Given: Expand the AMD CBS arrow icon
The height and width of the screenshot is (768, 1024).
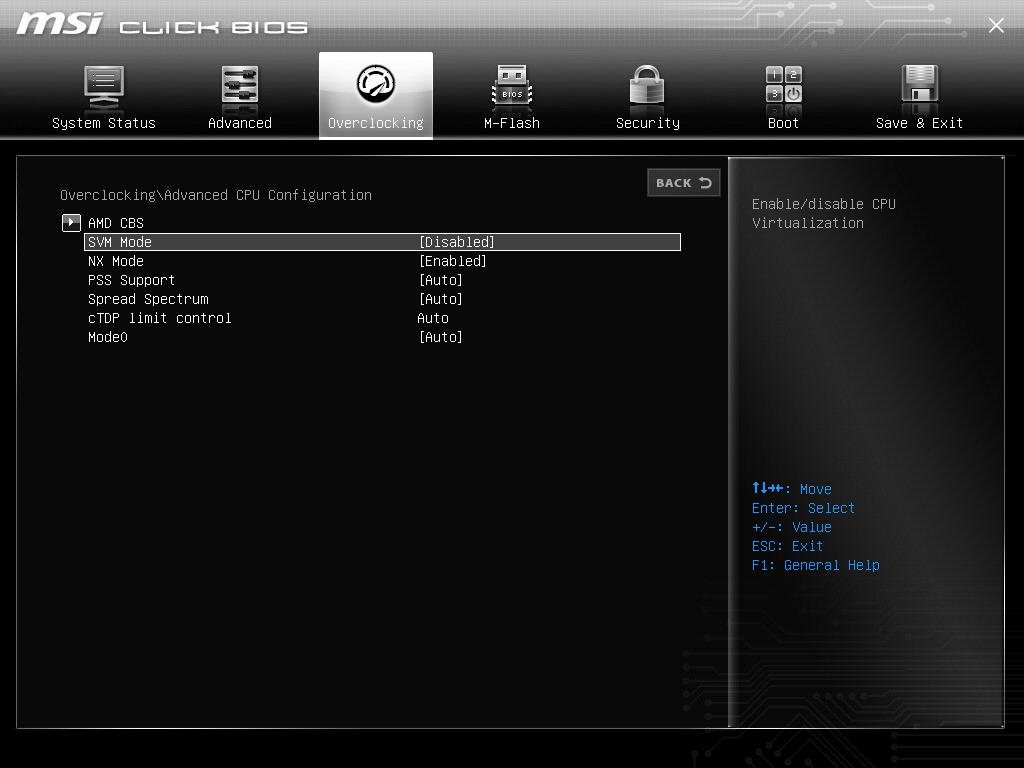Looking at the screenshot, I should (71, 223).
